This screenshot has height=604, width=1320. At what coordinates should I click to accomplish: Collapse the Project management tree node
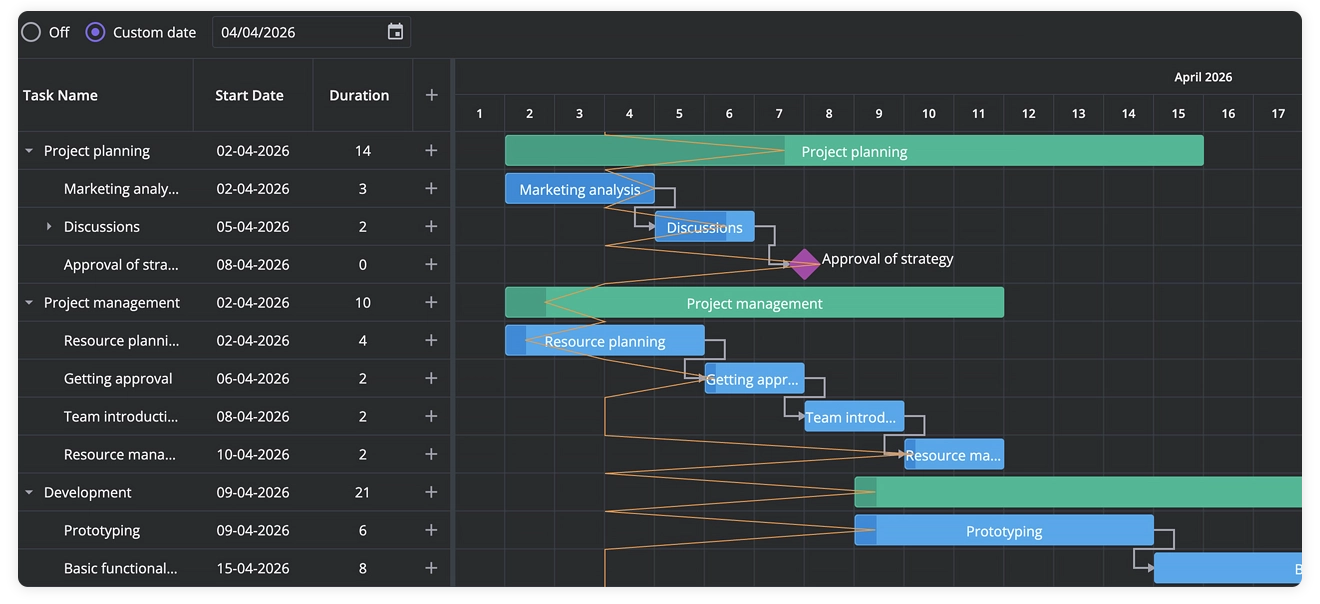pos(29,303)
